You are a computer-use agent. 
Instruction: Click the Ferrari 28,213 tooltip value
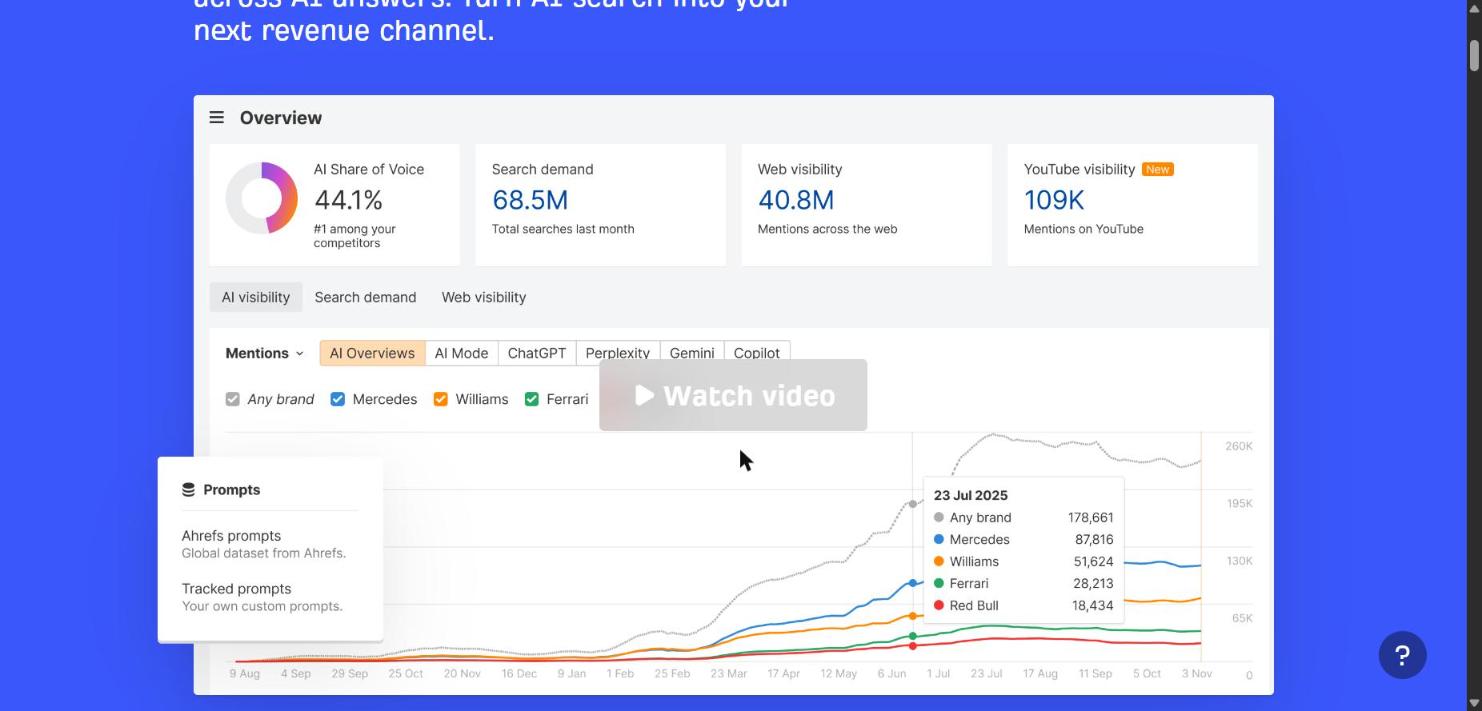(1094, 583)
